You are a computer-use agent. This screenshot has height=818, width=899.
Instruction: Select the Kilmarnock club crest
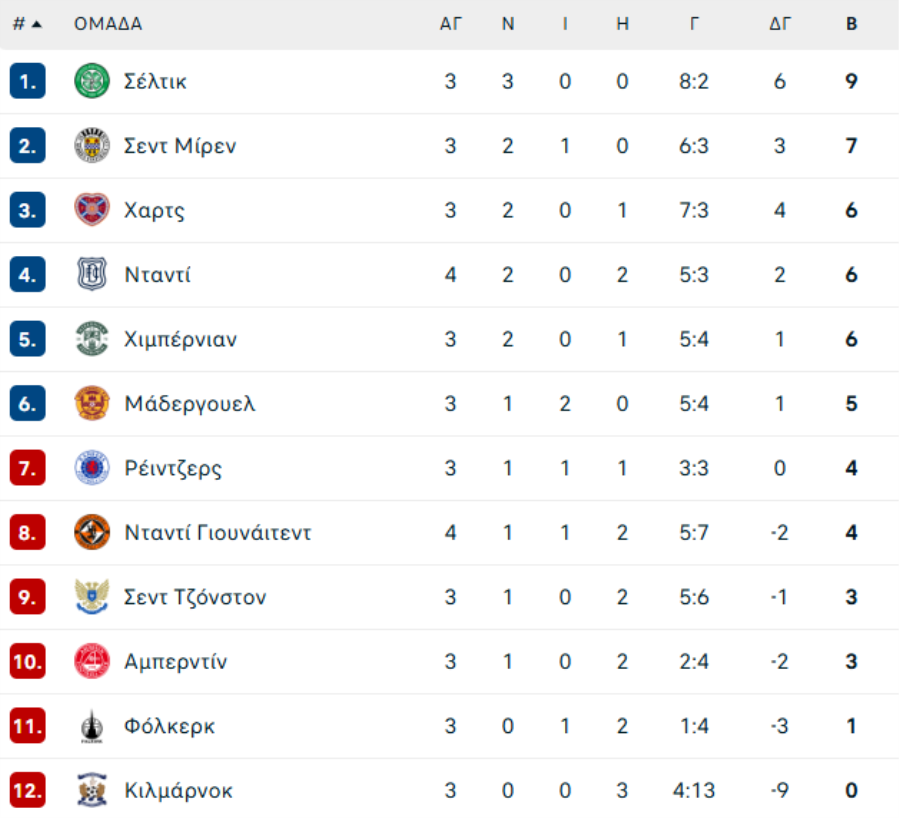(92, 790)
